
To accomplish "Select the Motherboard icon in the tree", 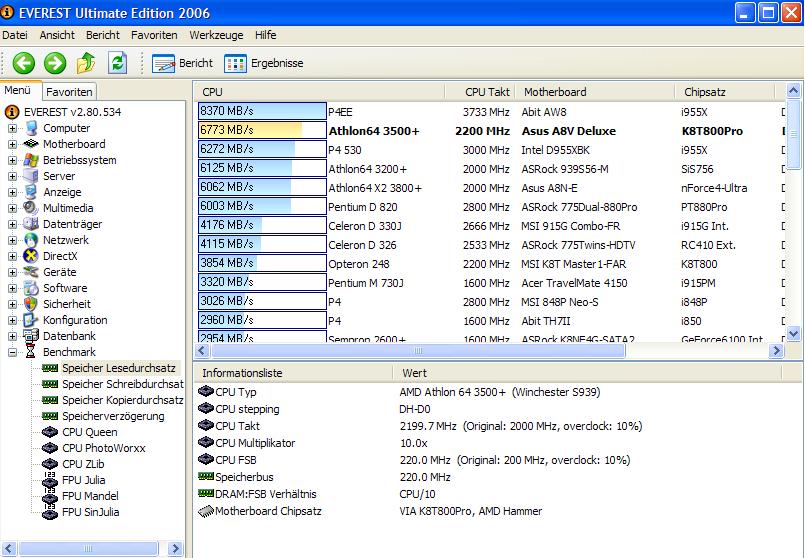I will click(x=31, y=144).
